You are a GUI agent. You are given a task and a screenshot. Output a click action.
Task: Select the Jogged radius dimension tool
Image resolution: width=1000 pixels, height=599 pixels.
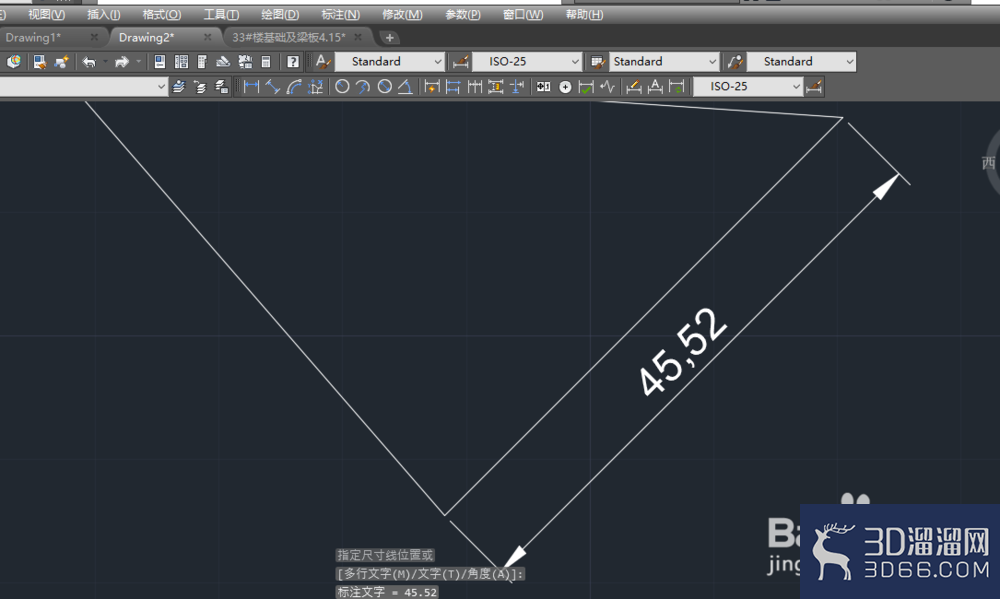pyautogui.click(x=363, y=87)
